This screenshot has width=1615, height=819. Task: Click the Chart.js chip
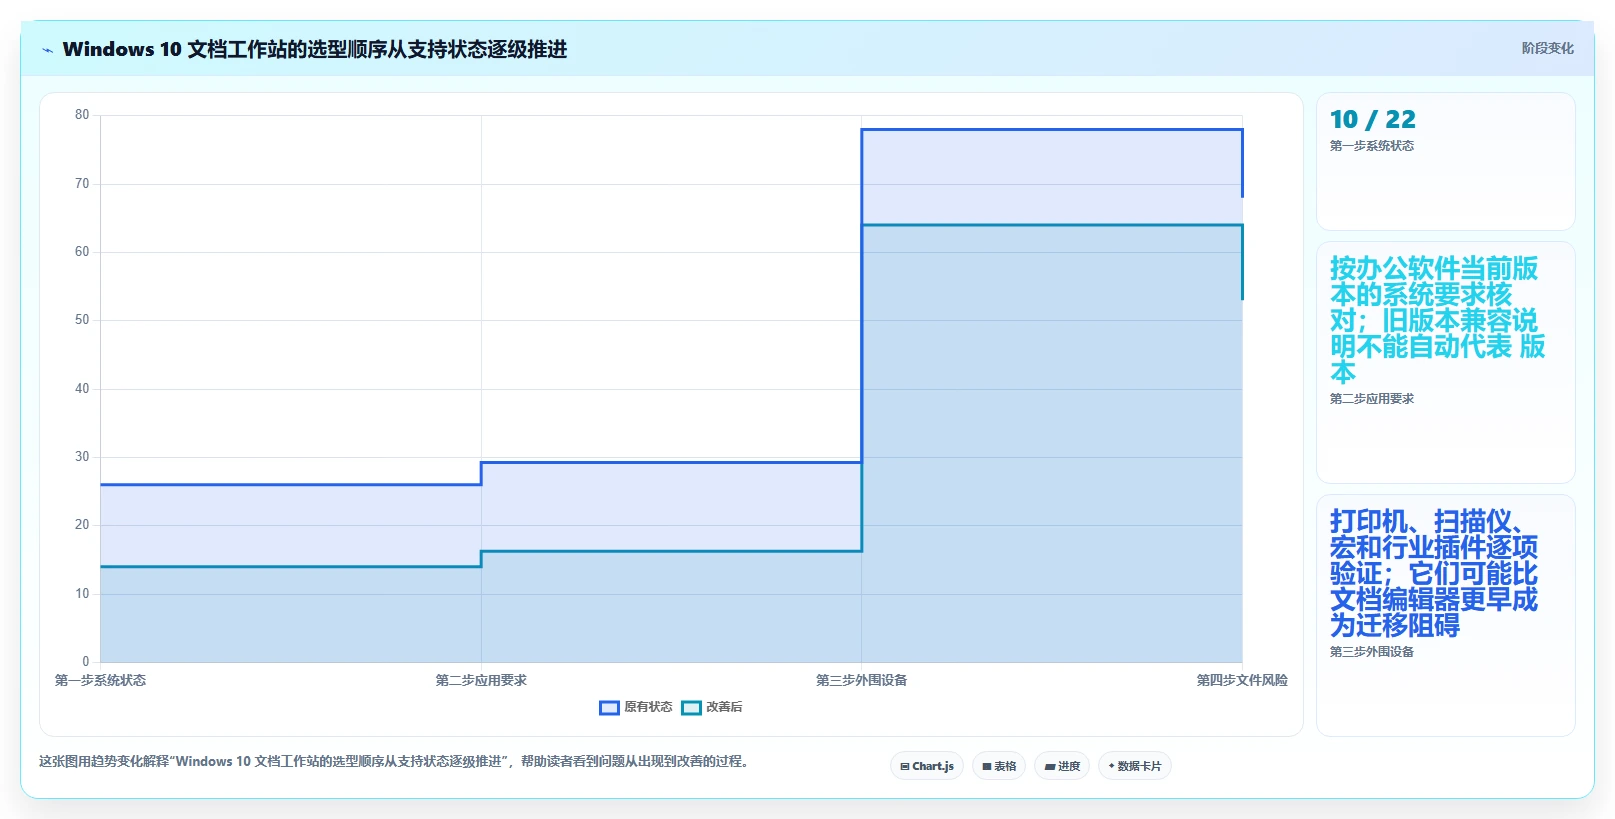click(927, 766)
